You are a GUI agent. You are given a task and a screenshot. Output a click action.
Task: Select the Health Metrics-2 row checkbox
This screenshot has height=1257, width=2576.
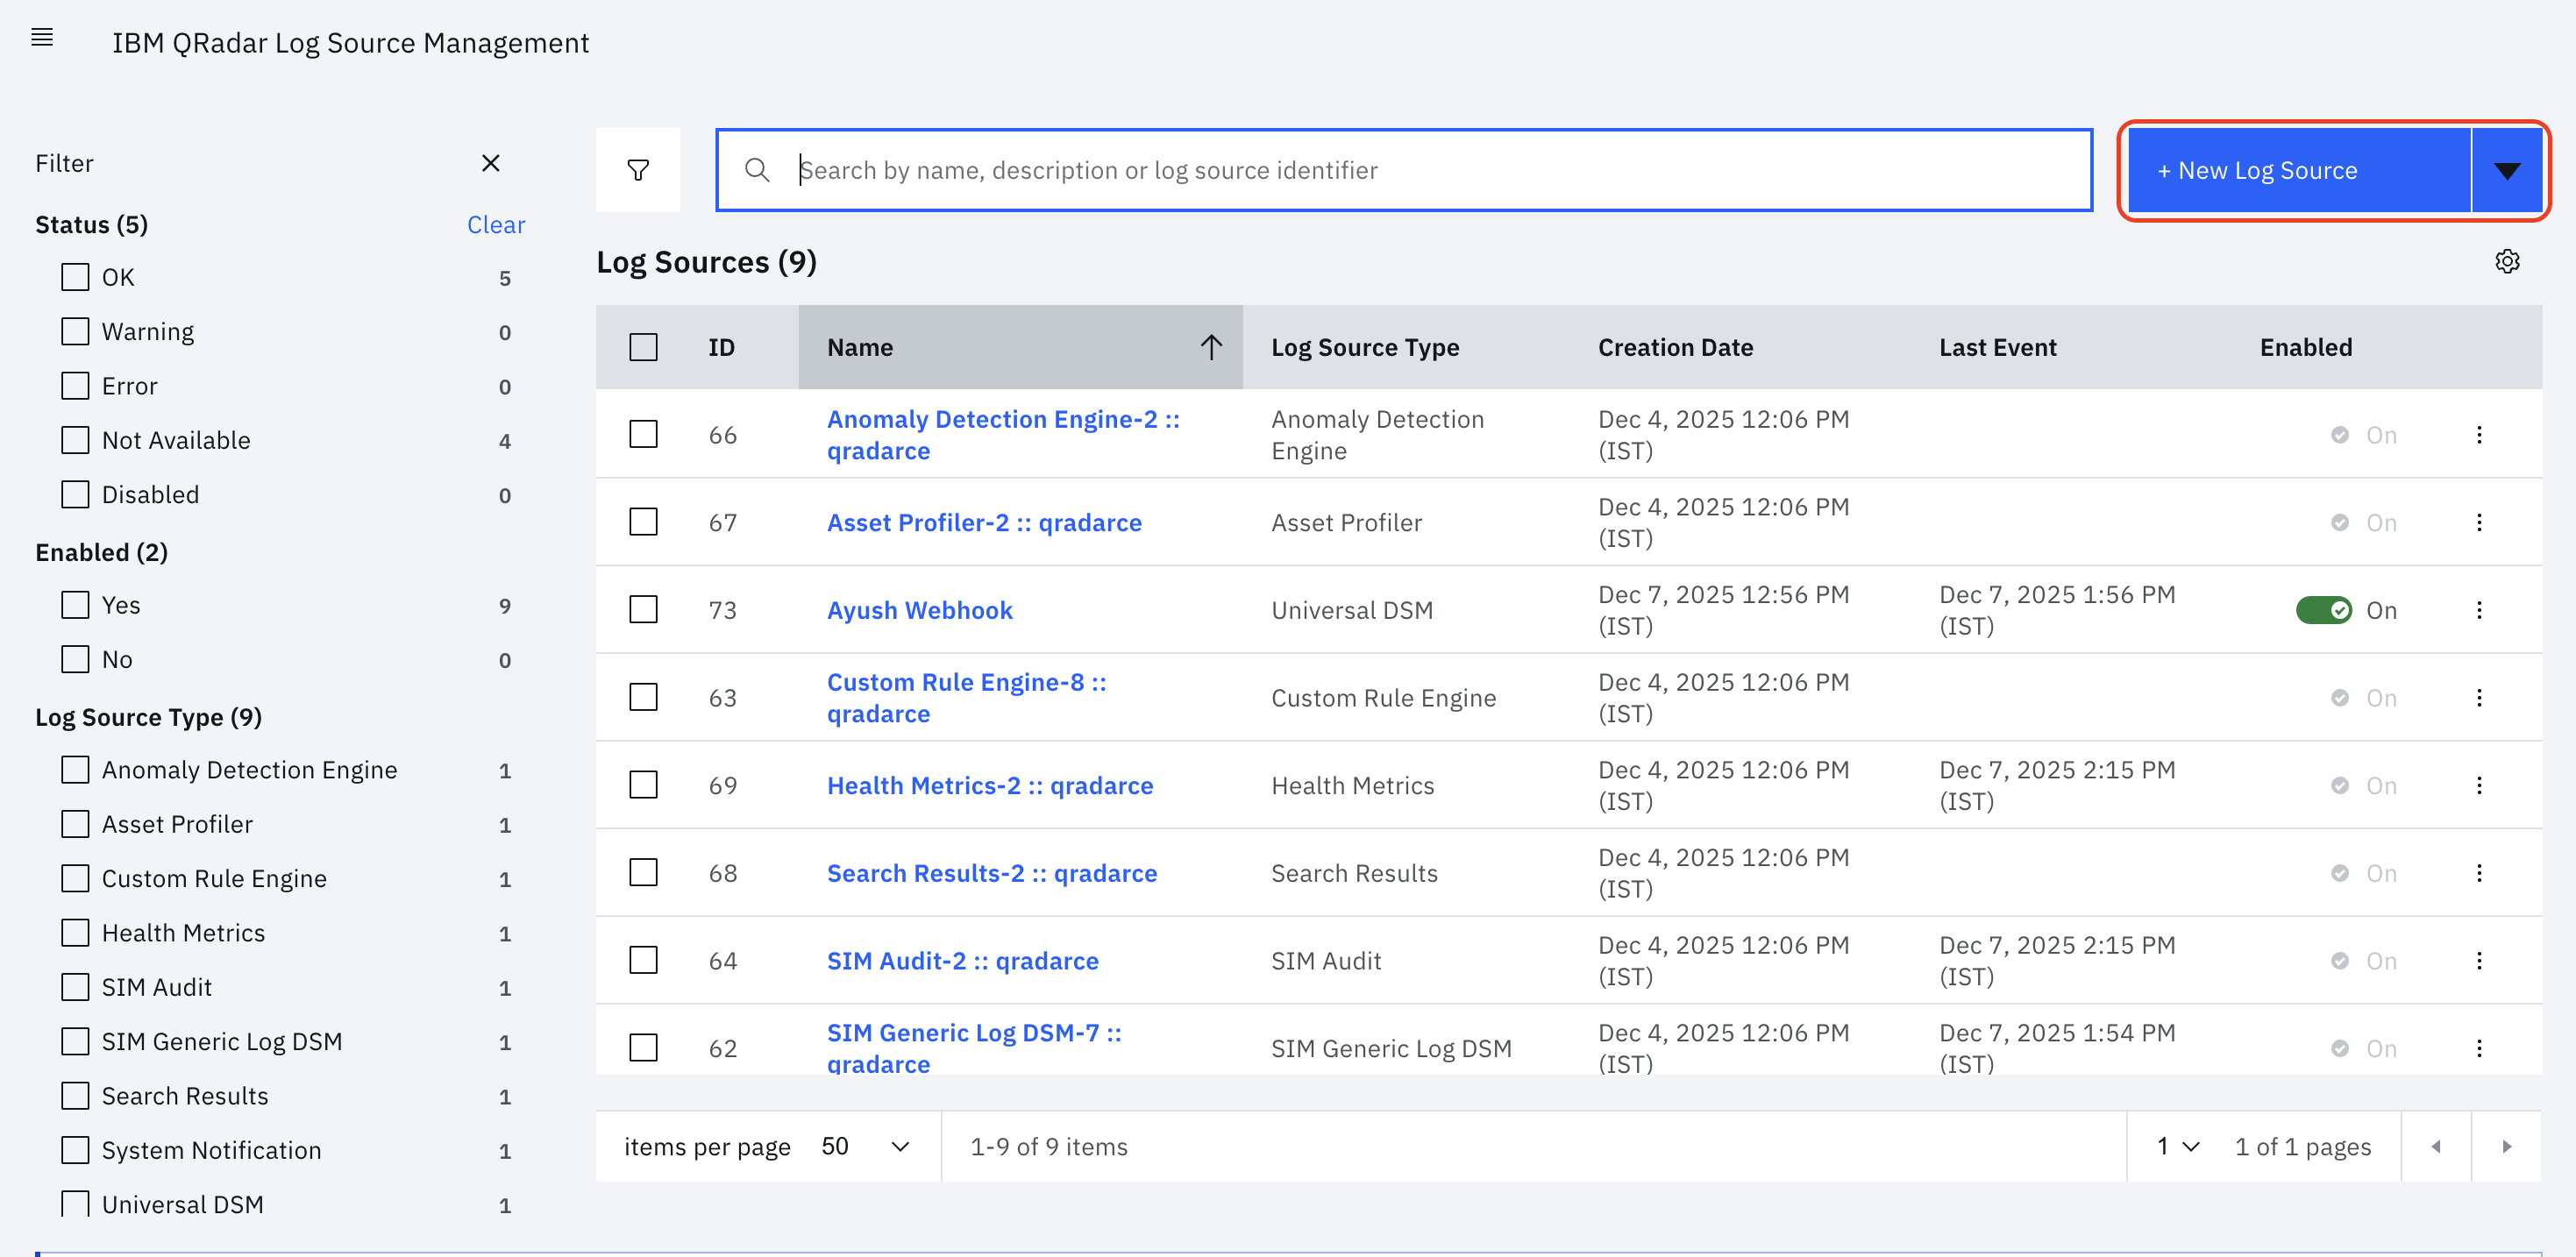click(643, 785)
